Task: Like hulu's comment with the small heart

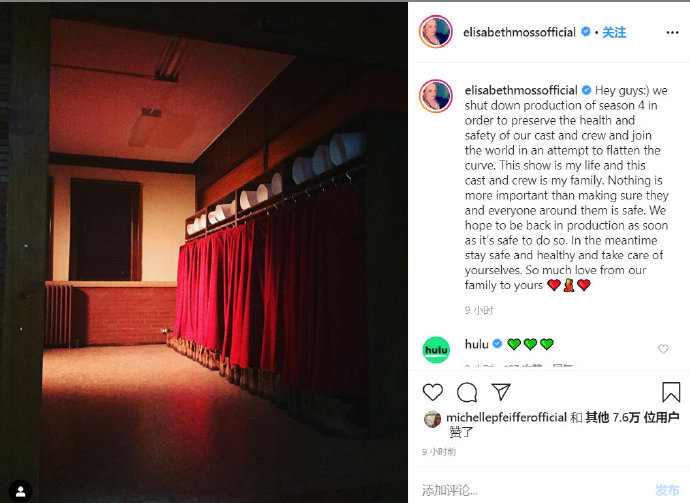Action: 663,349
